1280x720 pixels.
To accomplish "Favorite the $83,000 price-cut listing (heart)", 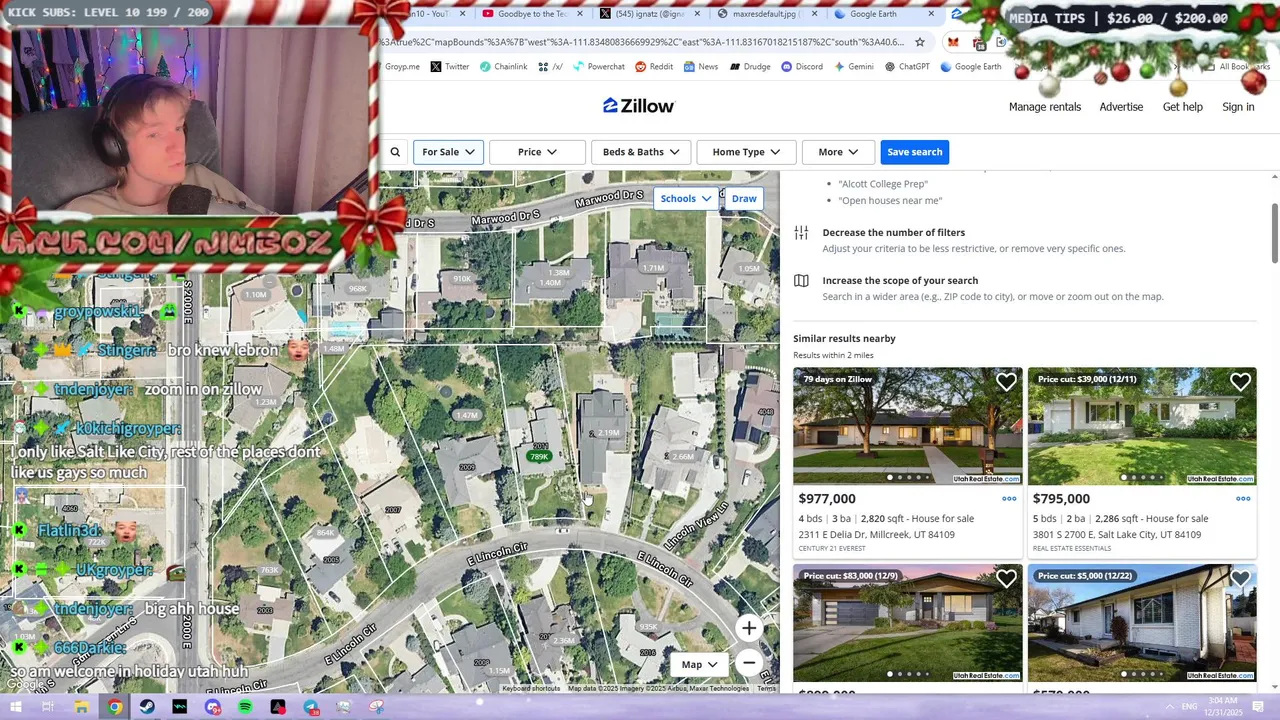I will [1006, 578].
